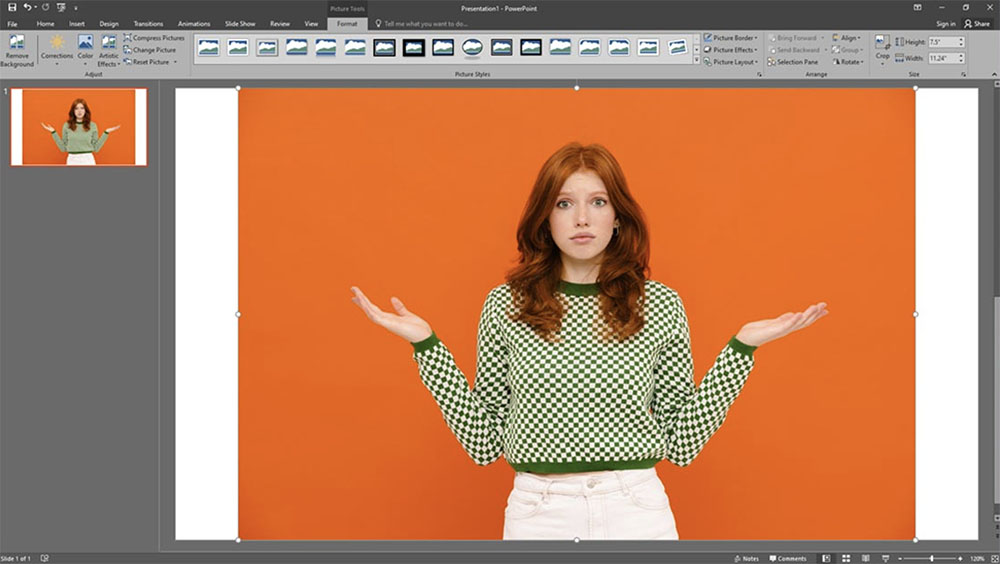Screen dimensions: 1000x564
Task: Click the Sign in link
Action: tap(945, 23)
